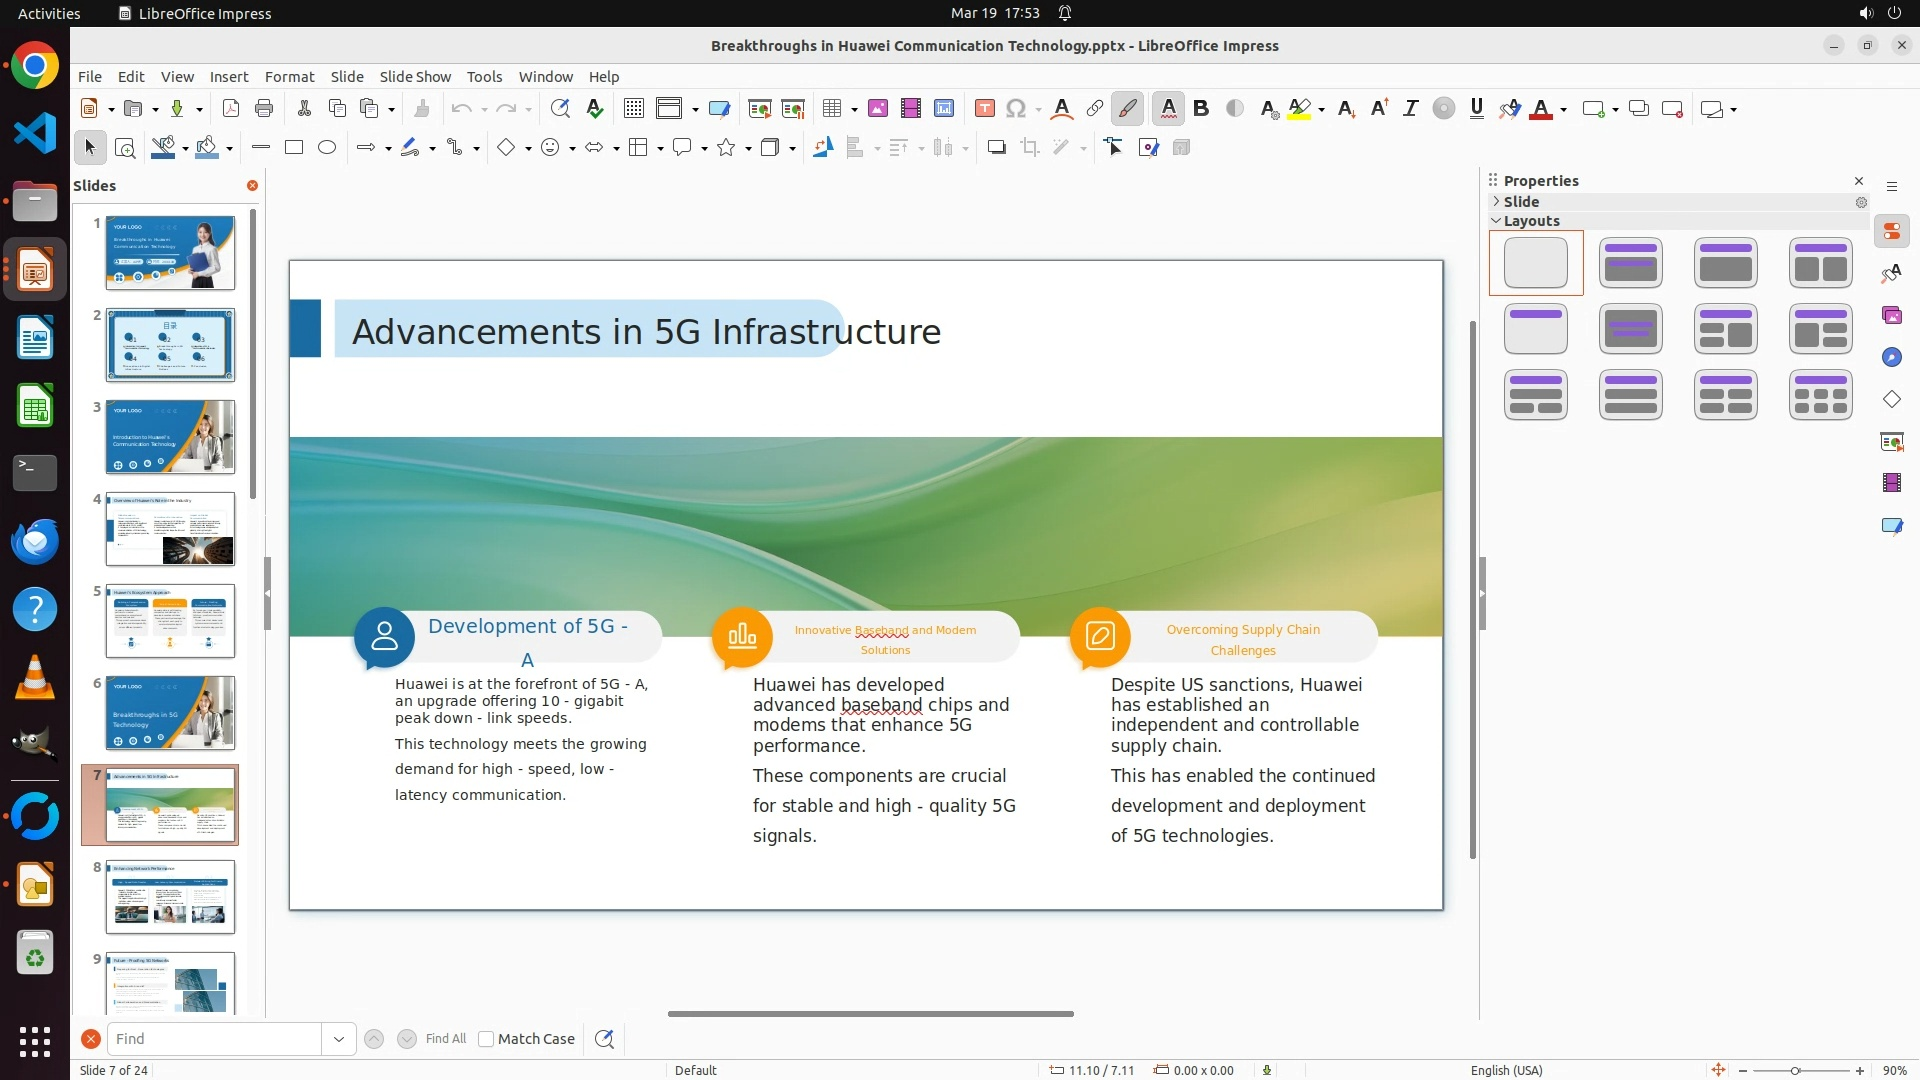Select the Rectangle drawing tool
Image resolution: width=1920 pixels, height=1080 pixels.
coord(294,148)
